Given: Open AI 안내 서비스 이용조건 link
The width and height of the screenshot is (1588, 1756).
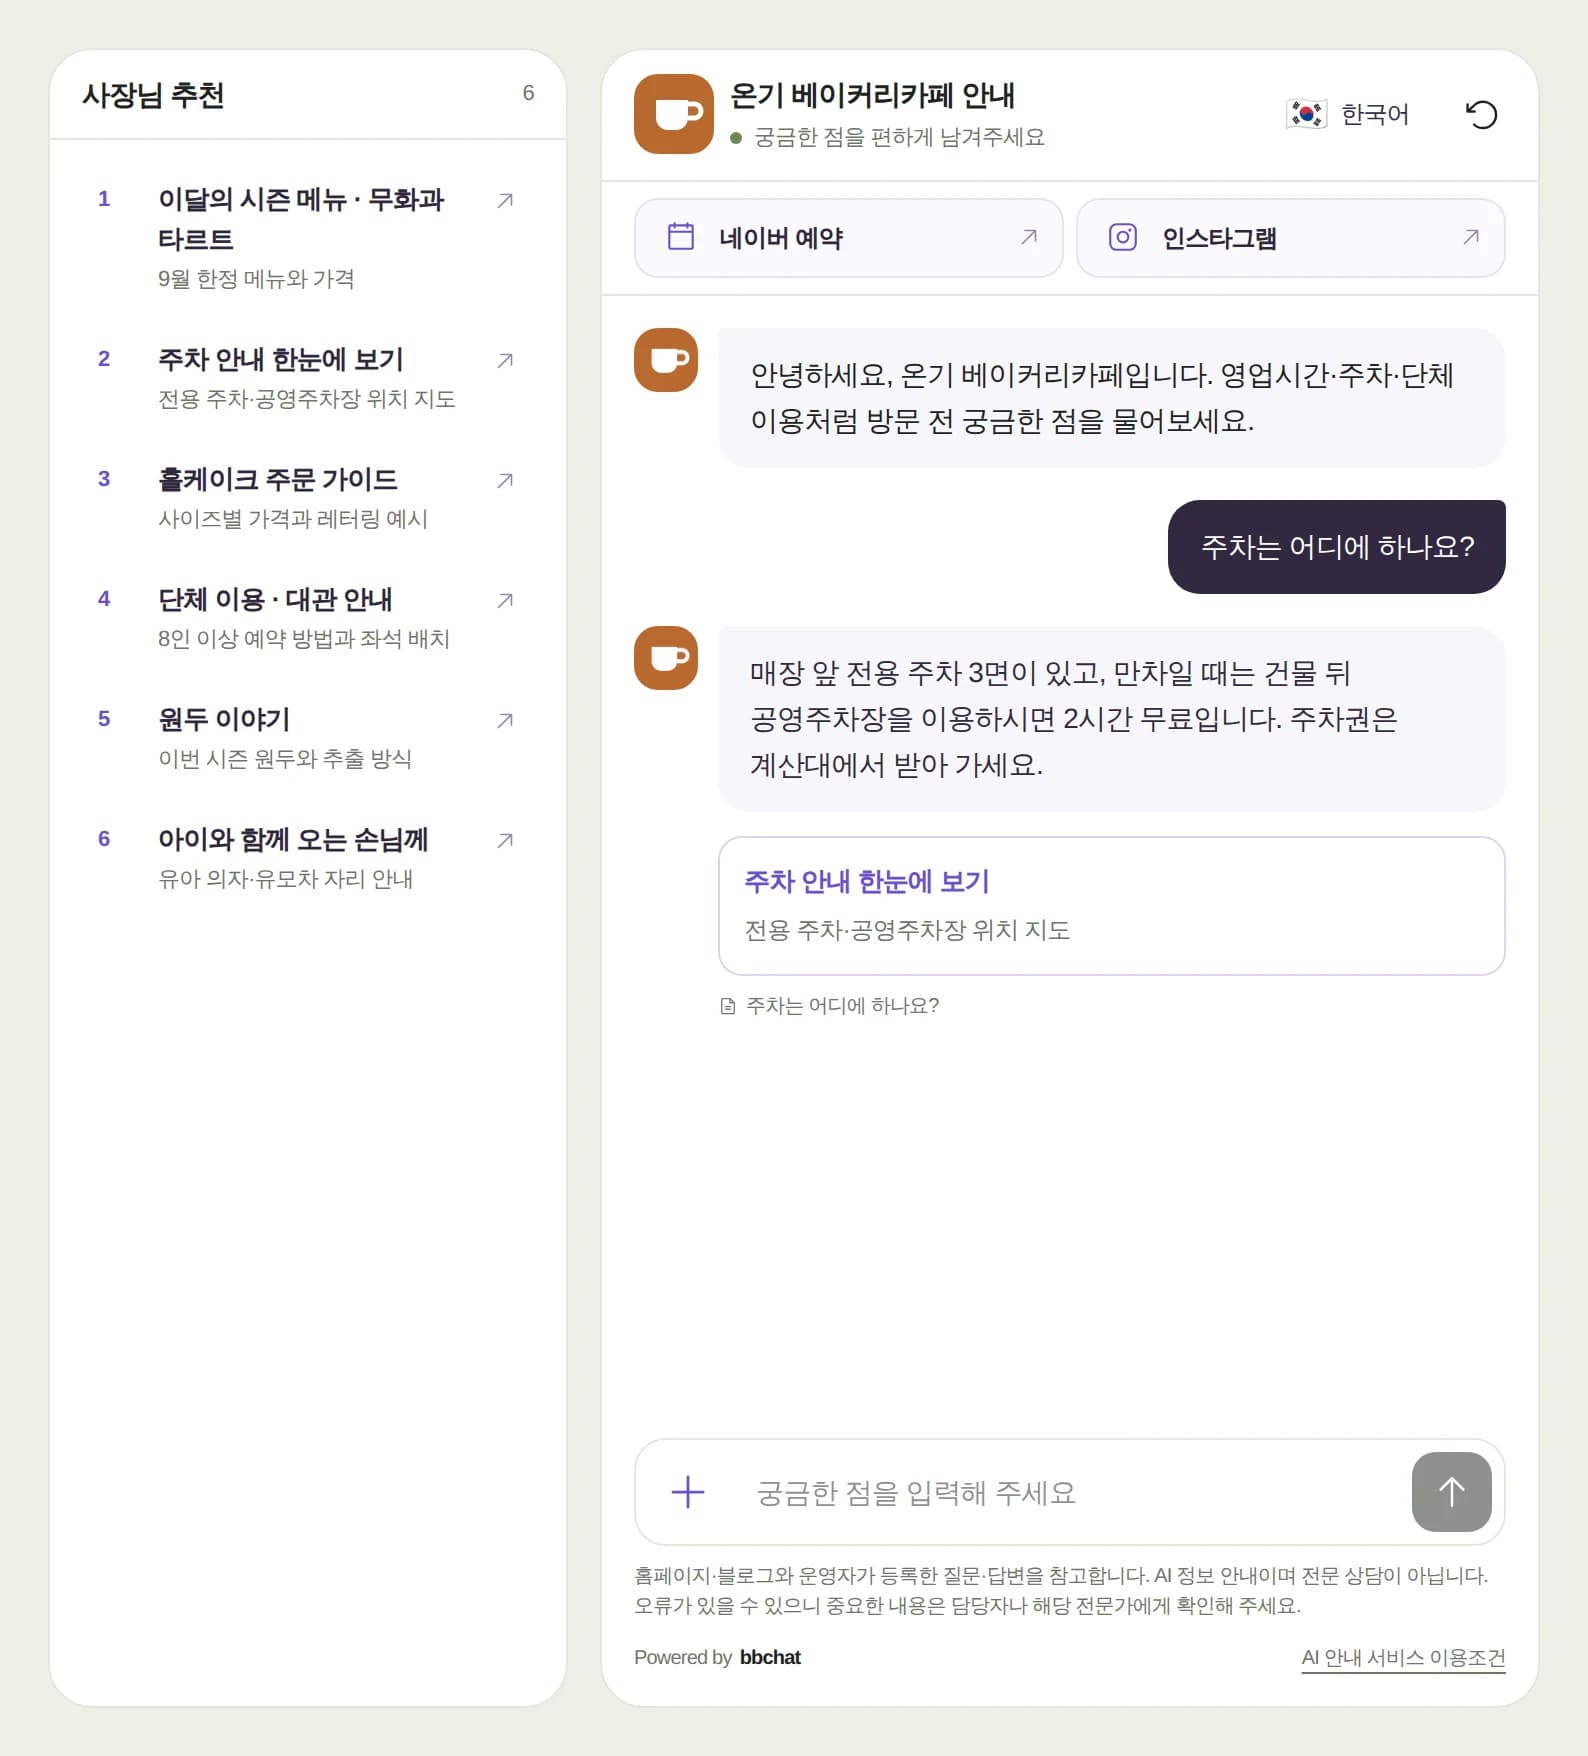Looking at the screenshot, I should click(1403, 1657).
